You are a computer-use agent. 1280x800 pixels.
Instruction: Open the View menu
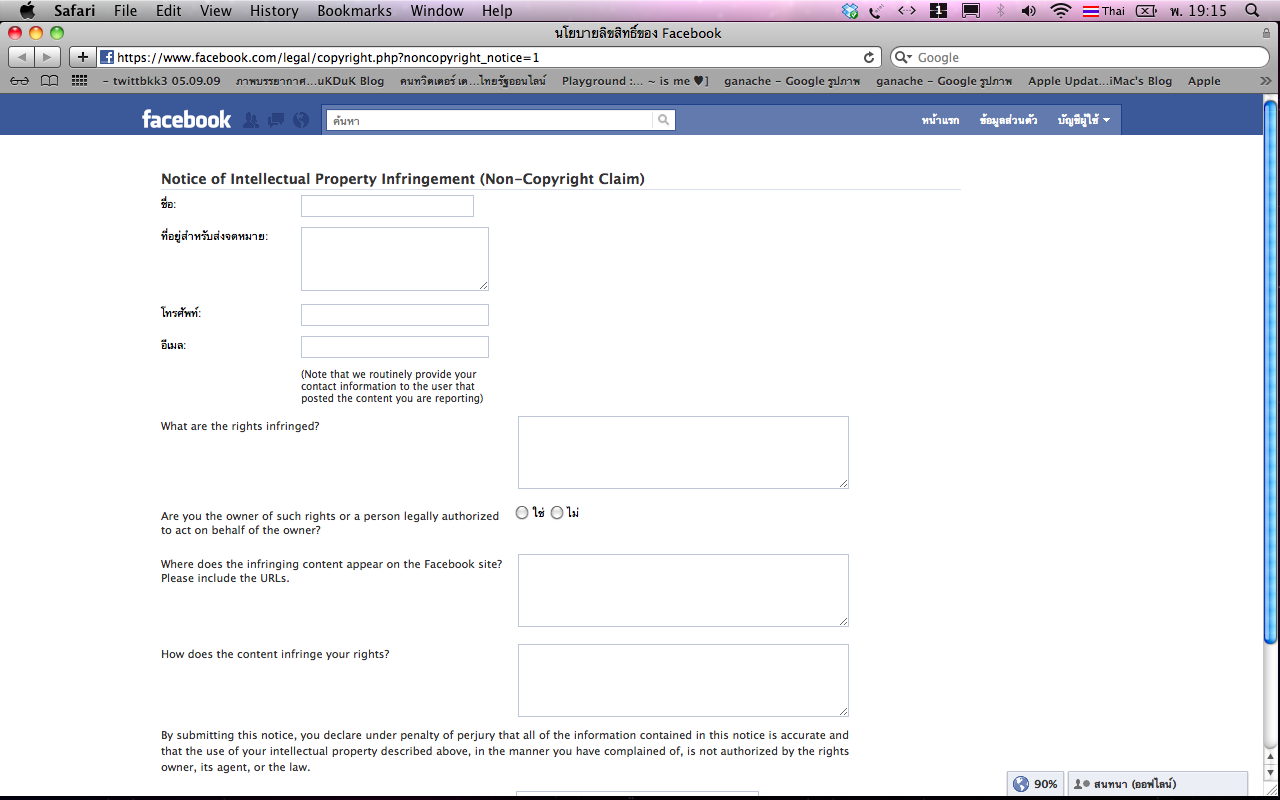[x=215, y=11]
